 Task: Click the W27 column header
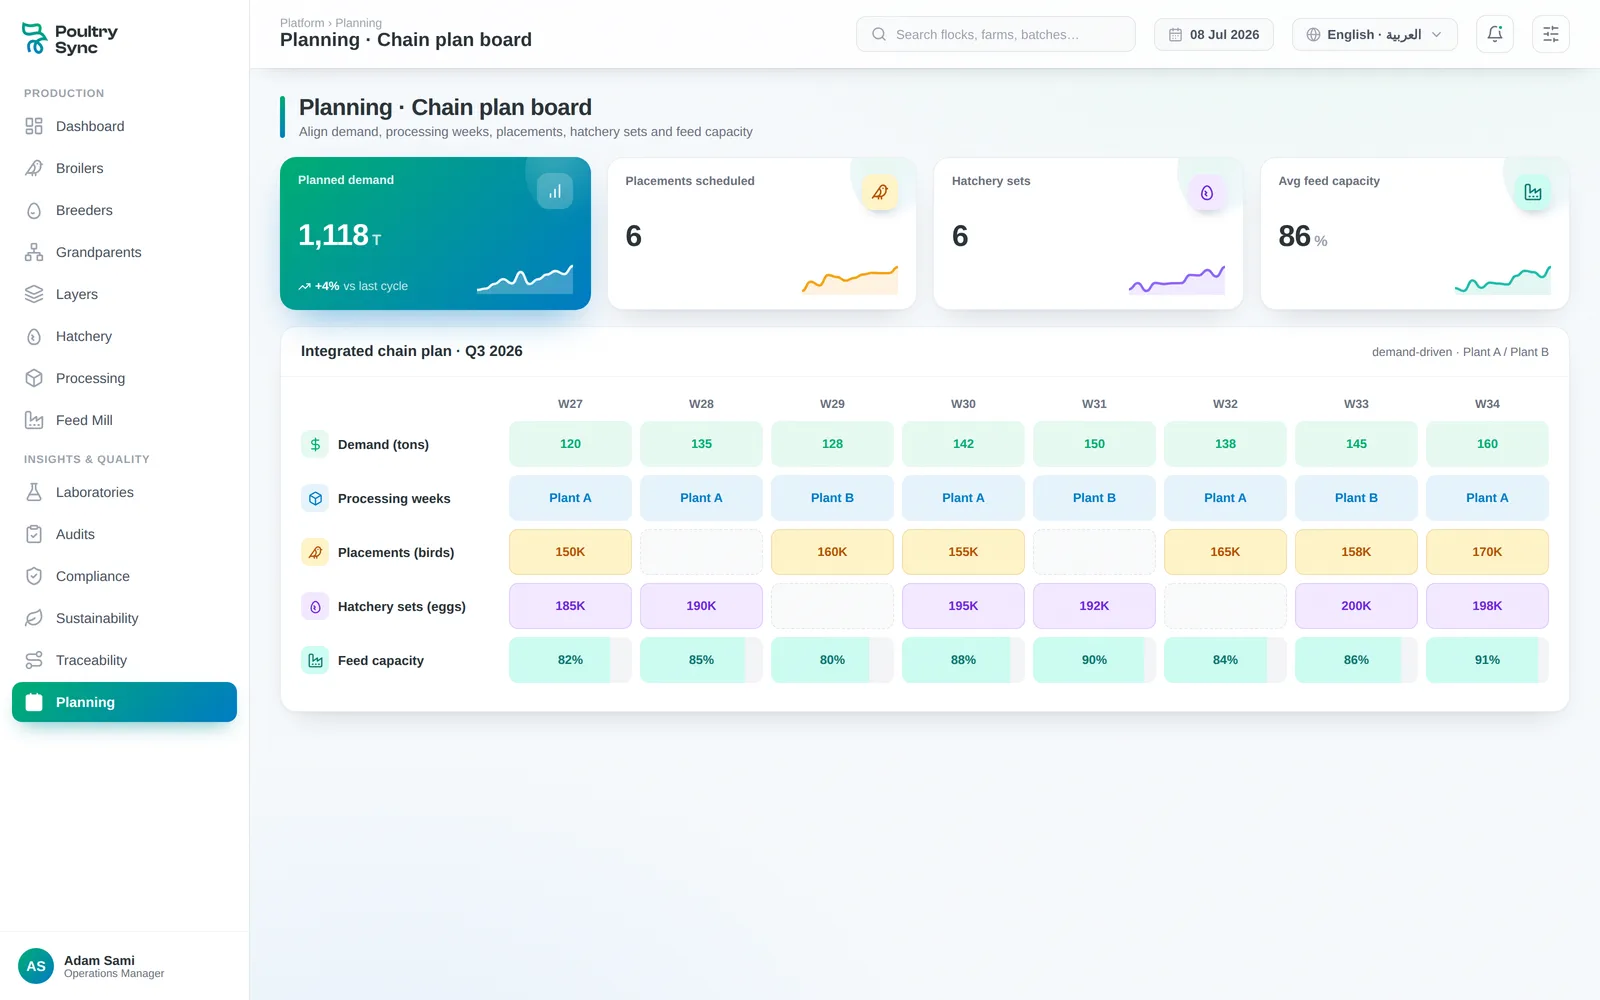click(x=570, y=404)
